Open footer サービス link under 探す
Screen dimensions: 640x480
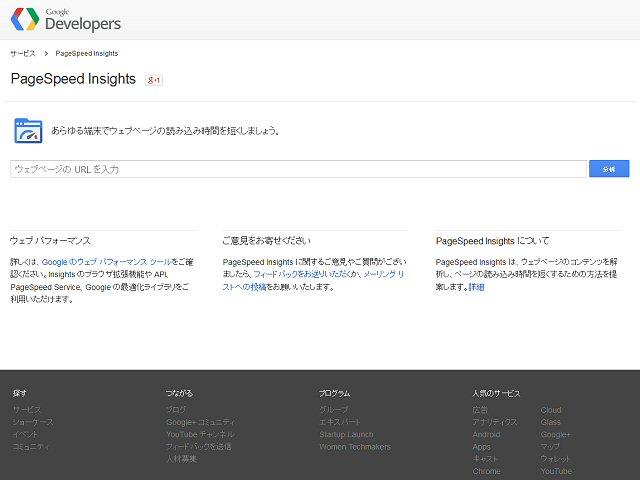pyautogui.click(x=27, y=409)
